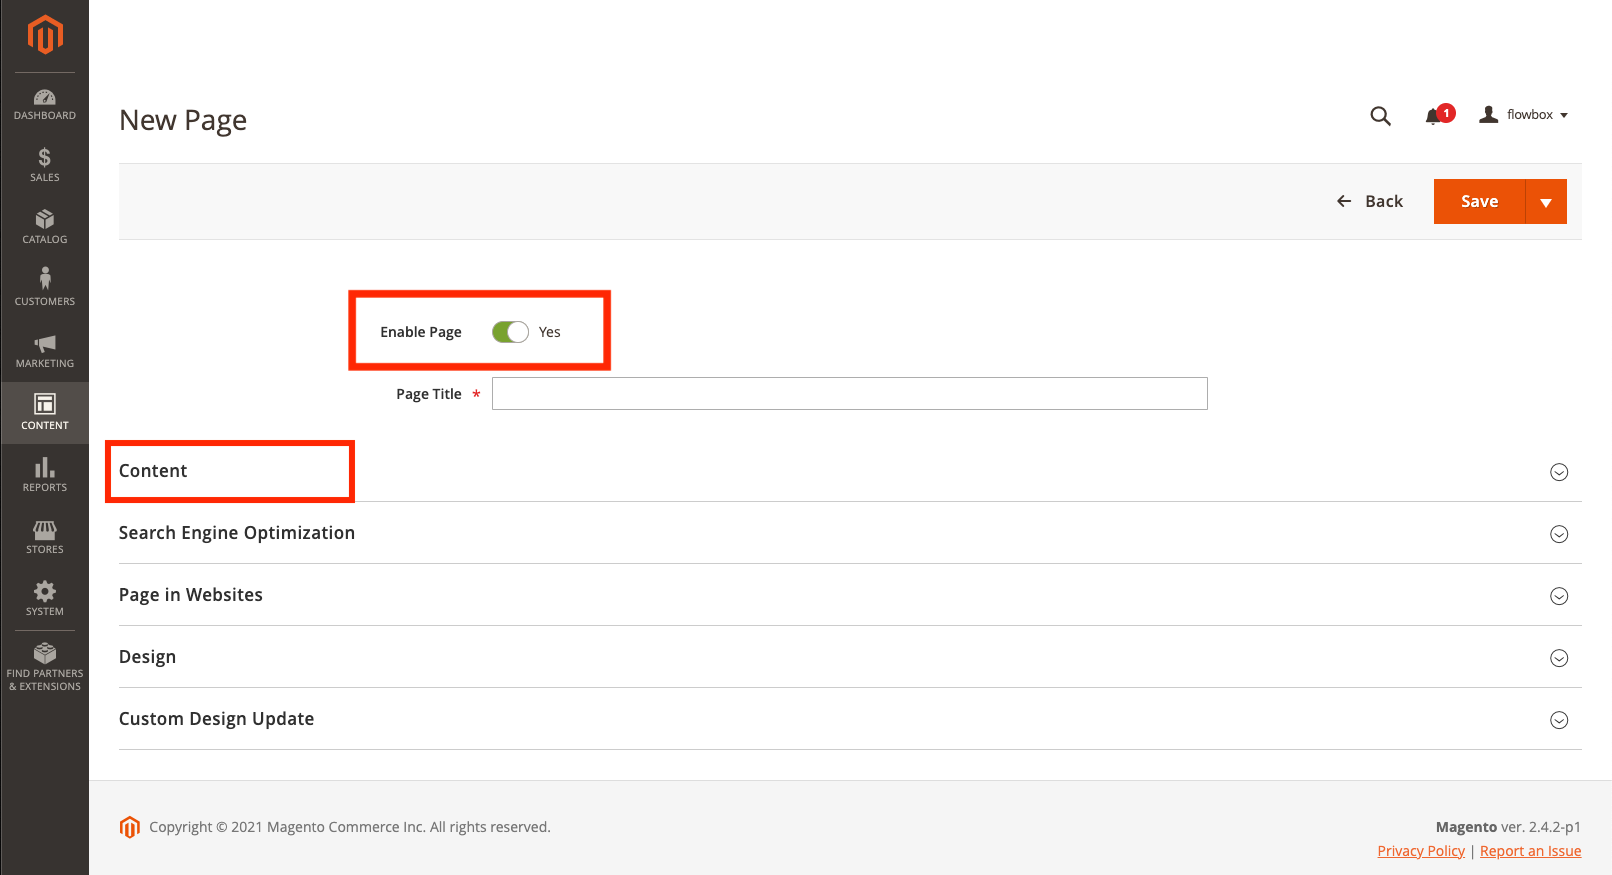1612x875 pixels.
Task: Toggle the Enable Page switch
Action: pos(510,332)
